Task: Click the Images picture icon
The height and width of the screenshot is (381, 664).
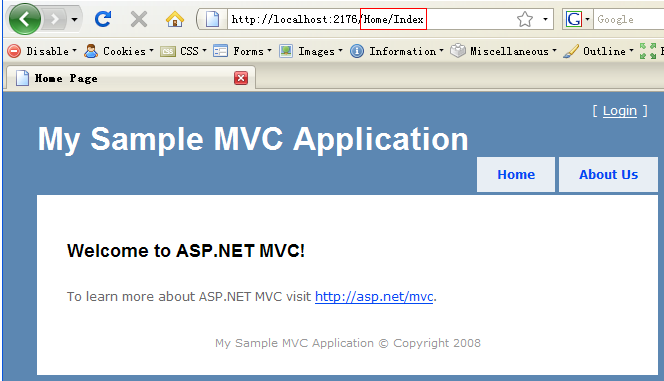Action: 286,51
